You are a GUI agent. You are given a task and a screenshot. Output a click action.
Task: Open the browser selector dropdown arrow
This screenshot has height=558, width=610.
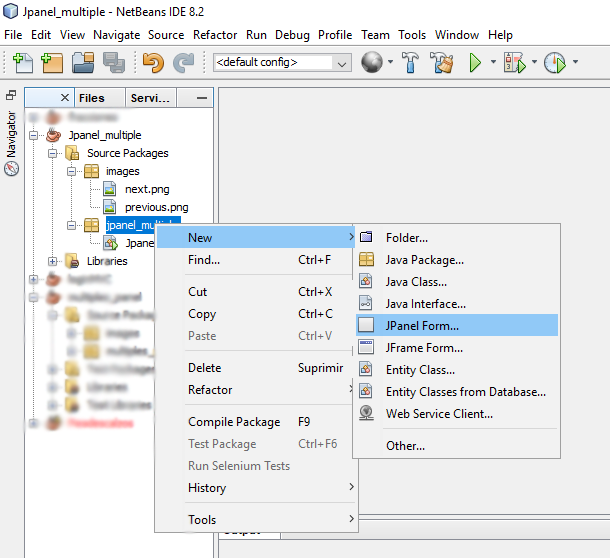[x=390, y=62]
